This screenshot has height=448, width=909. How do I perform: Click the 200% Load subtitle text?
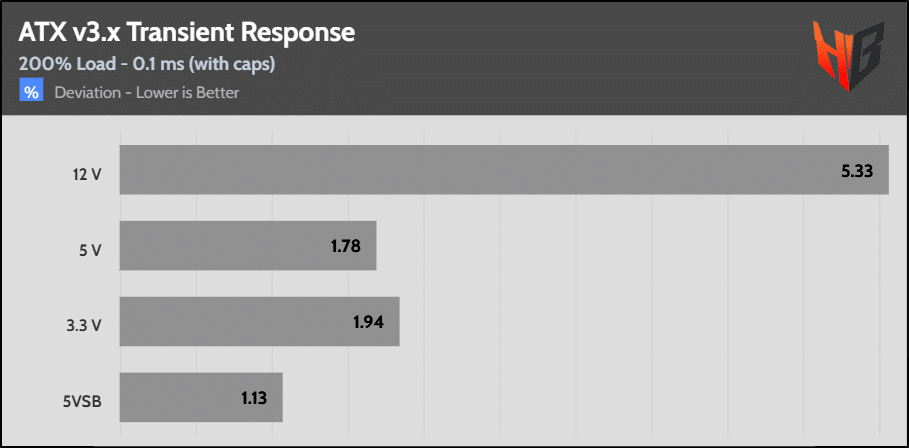click(147, 65)
